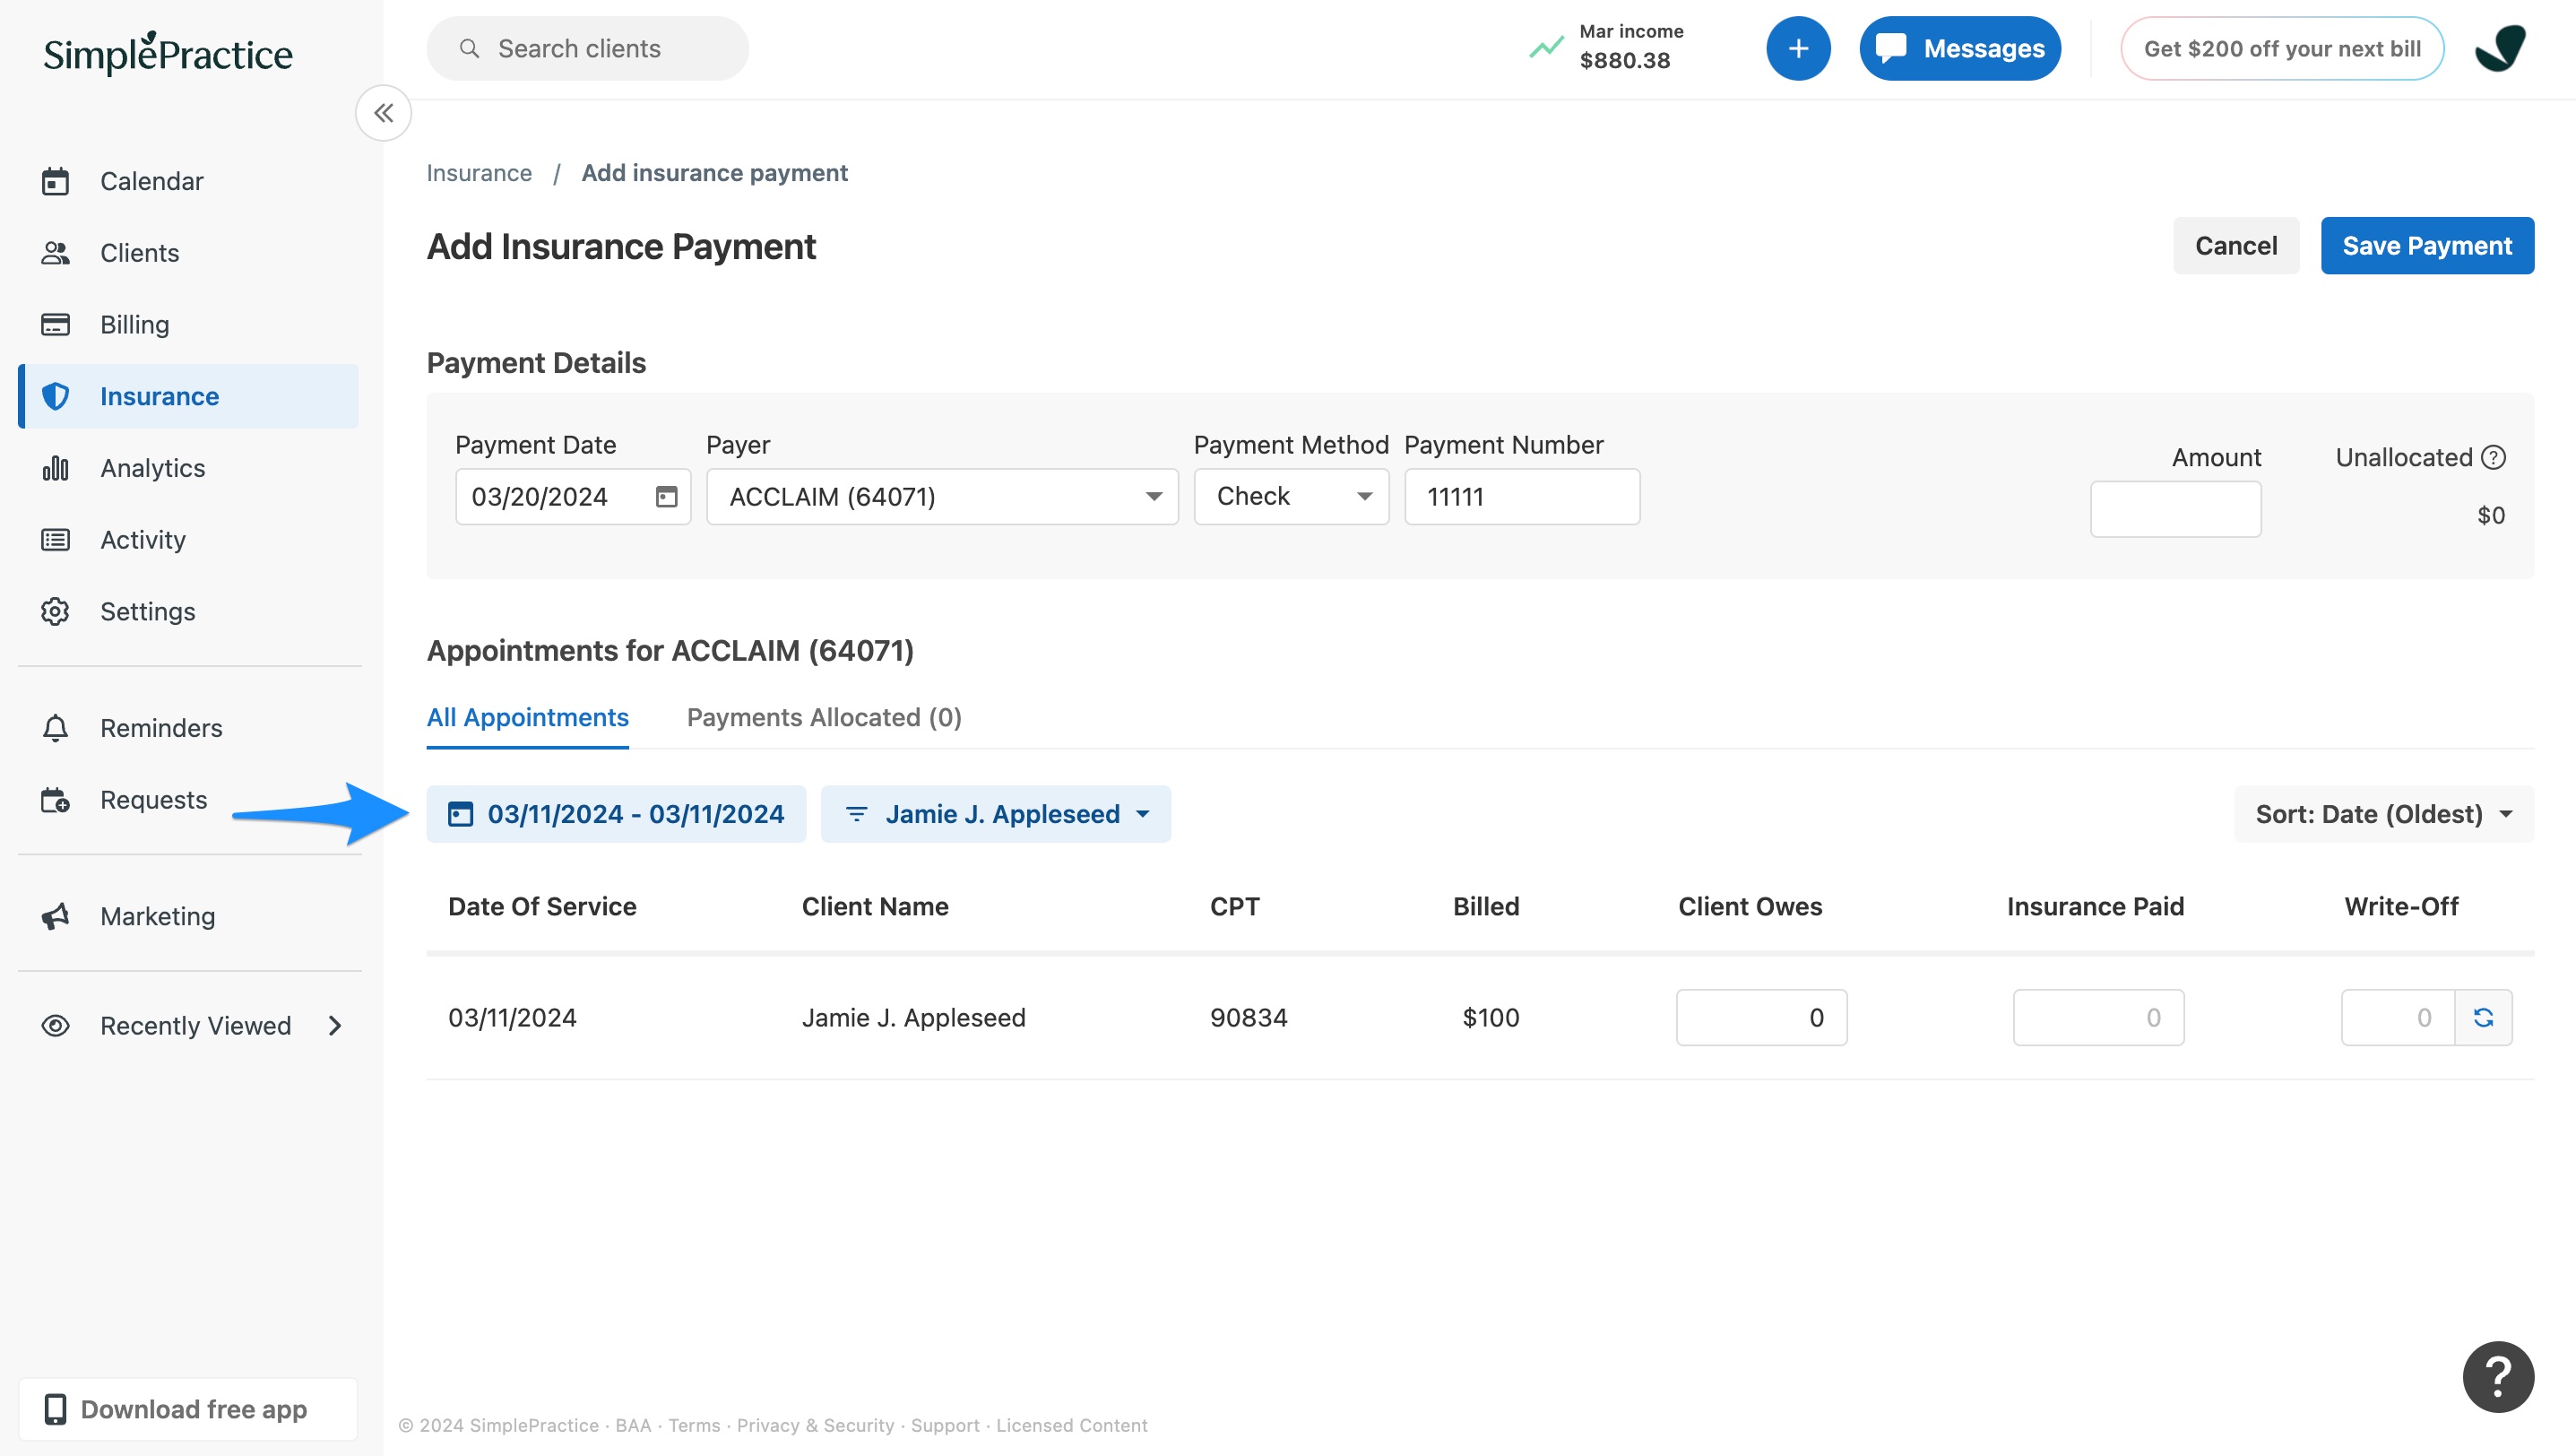The width and height of the screenshot is (2576, 1456).
Task: Open the 03/11/2024 date range filter
Action: [616, 814]
